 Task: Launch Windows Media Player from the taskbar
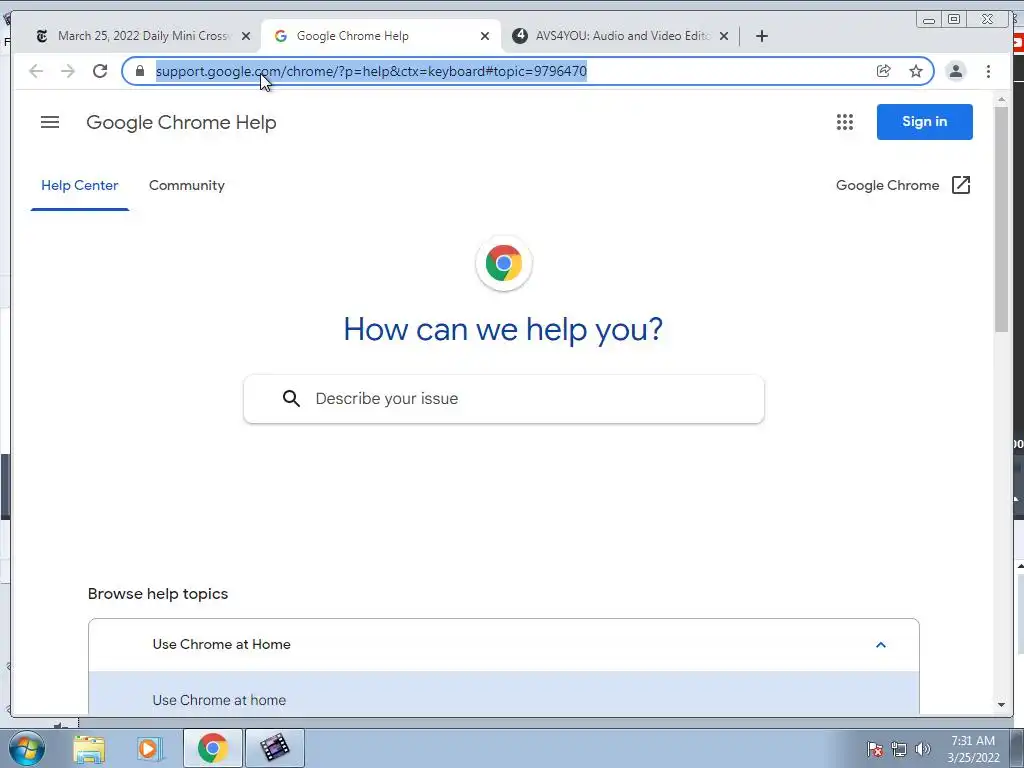[150, 748]
